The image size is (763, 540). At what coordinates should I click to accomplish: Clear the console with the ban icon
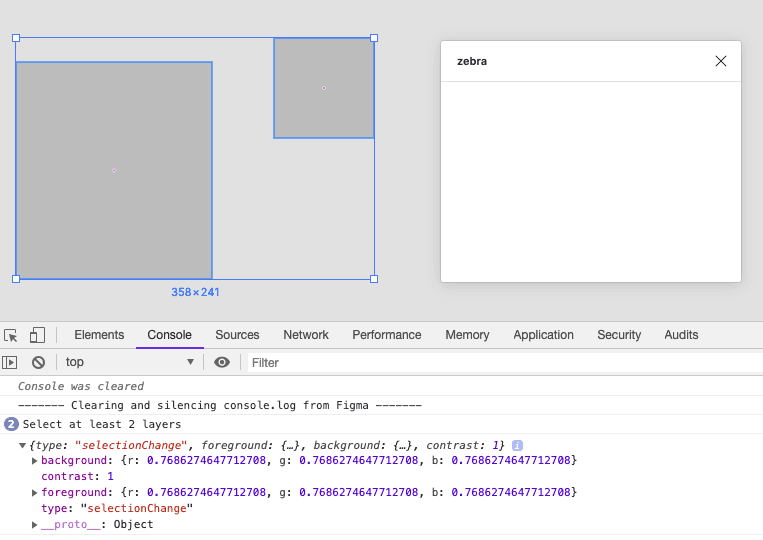(38, 362)
